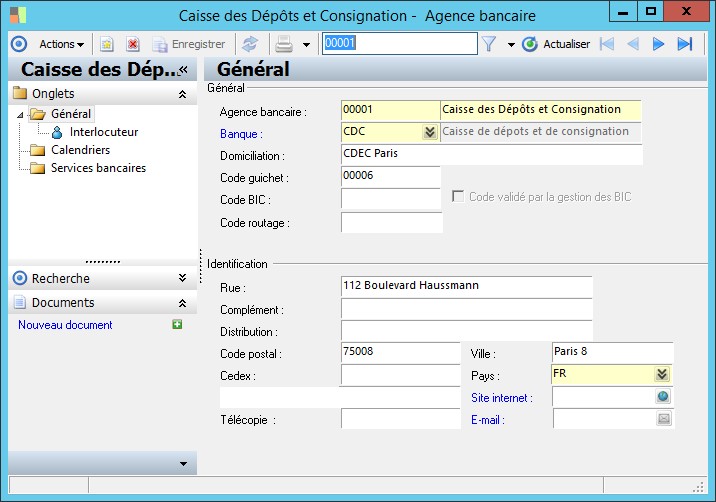Click the Onglets folder icon
The width and height of the screenshot is (716, 502).
point(20,93)
